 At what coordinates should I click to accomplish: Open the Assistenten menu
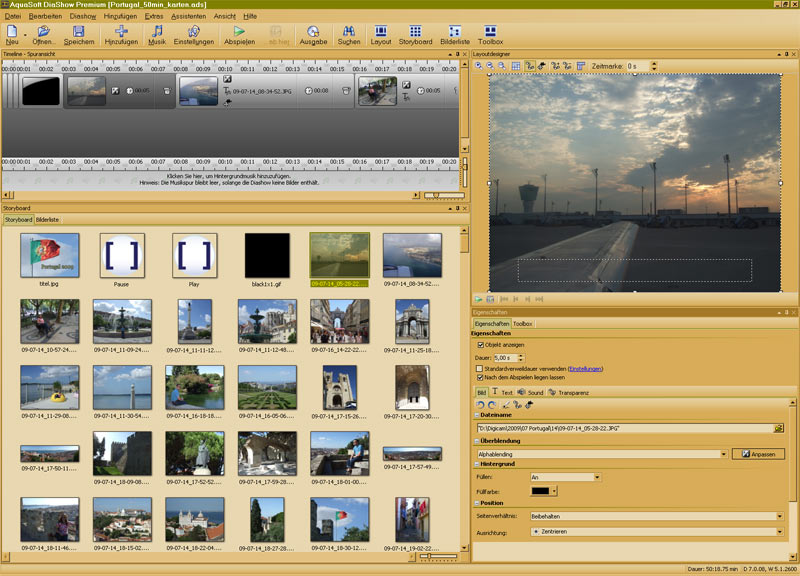(x=188, y=17)
